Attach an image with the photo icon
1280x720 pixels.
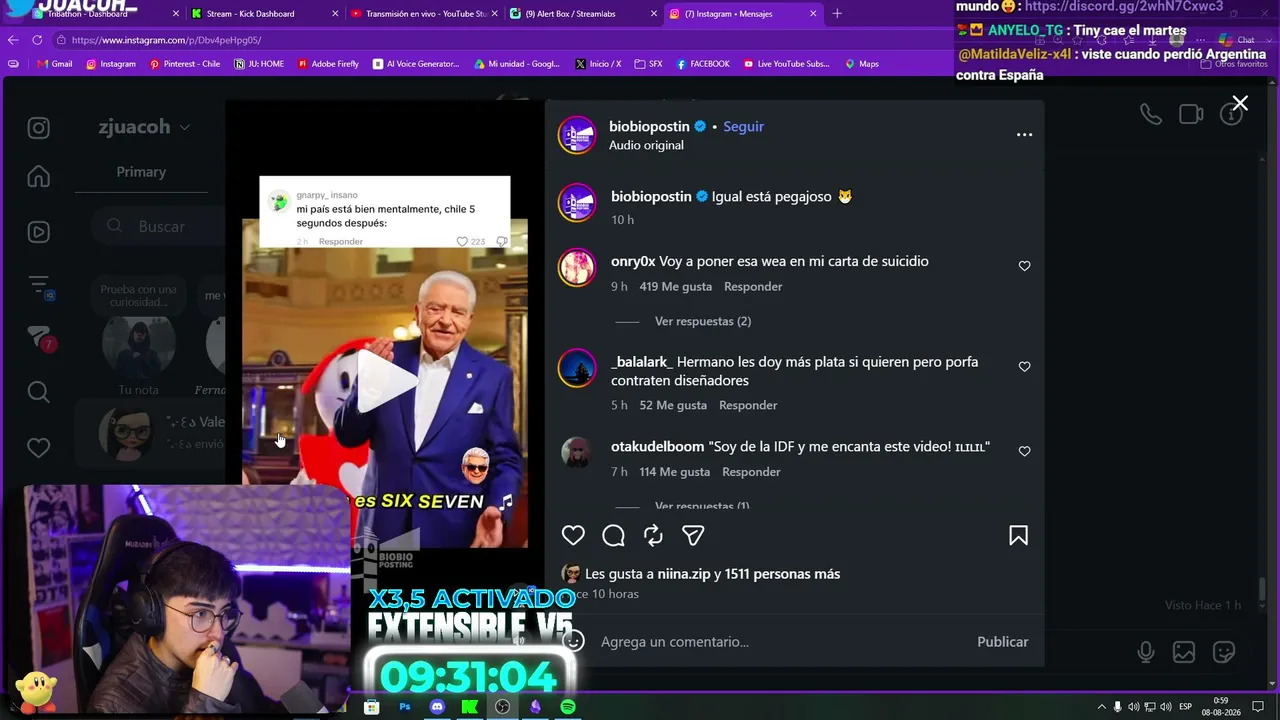coord(1184,652)
